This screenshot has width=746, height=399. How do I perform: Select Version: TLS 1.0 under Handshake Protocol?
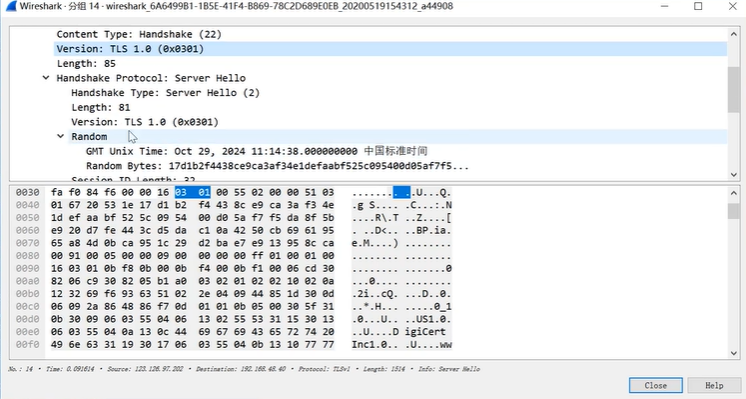[x=145, y=122]
